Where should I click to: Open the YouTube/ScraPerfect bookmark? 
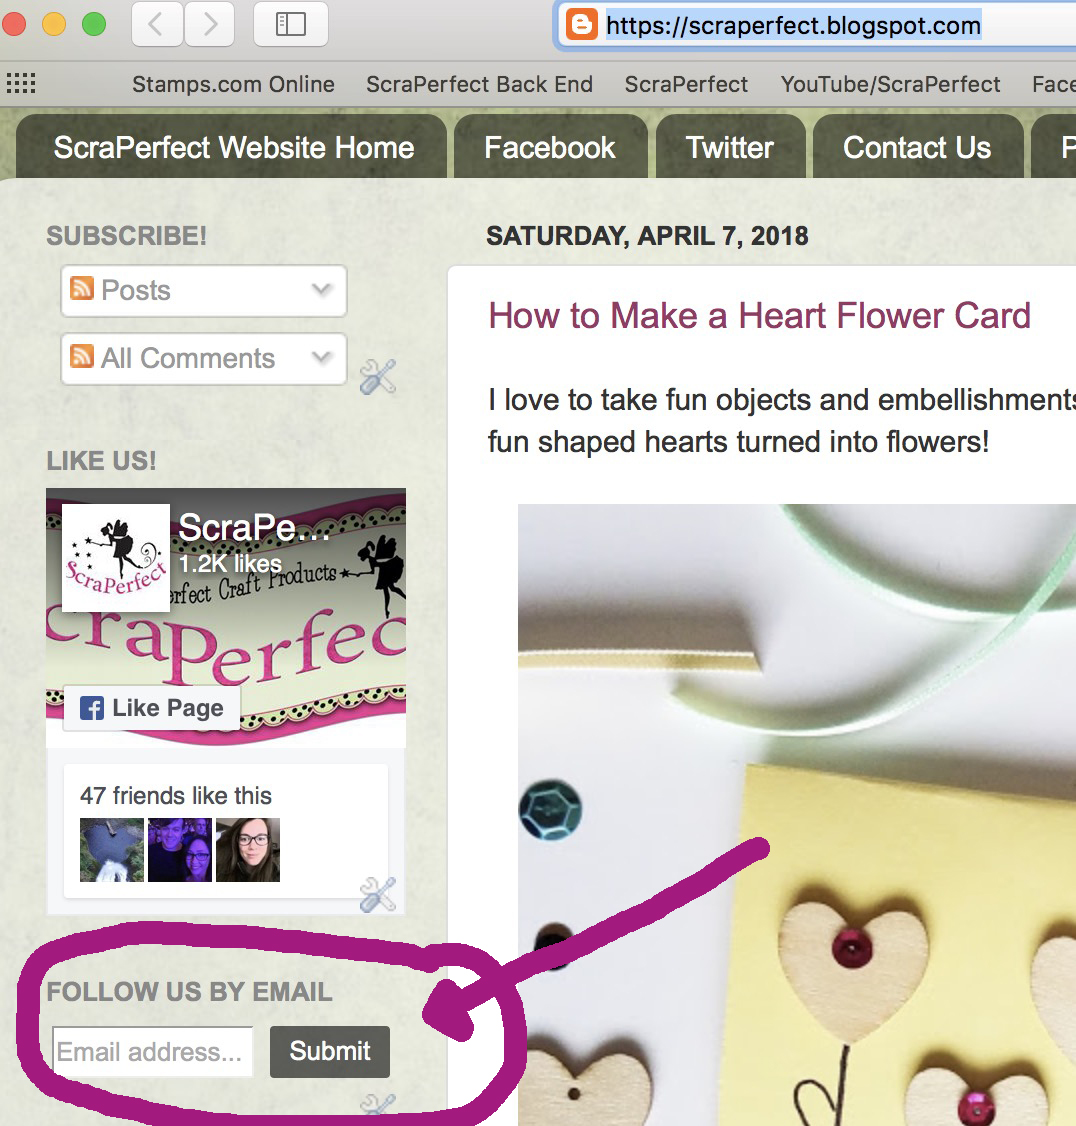[x=890, y=84]
